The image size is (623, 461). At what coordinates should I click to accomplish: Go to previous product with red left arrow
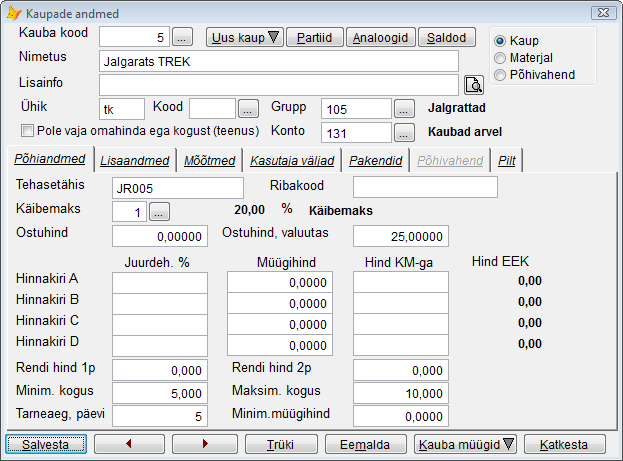pos(129,444)
